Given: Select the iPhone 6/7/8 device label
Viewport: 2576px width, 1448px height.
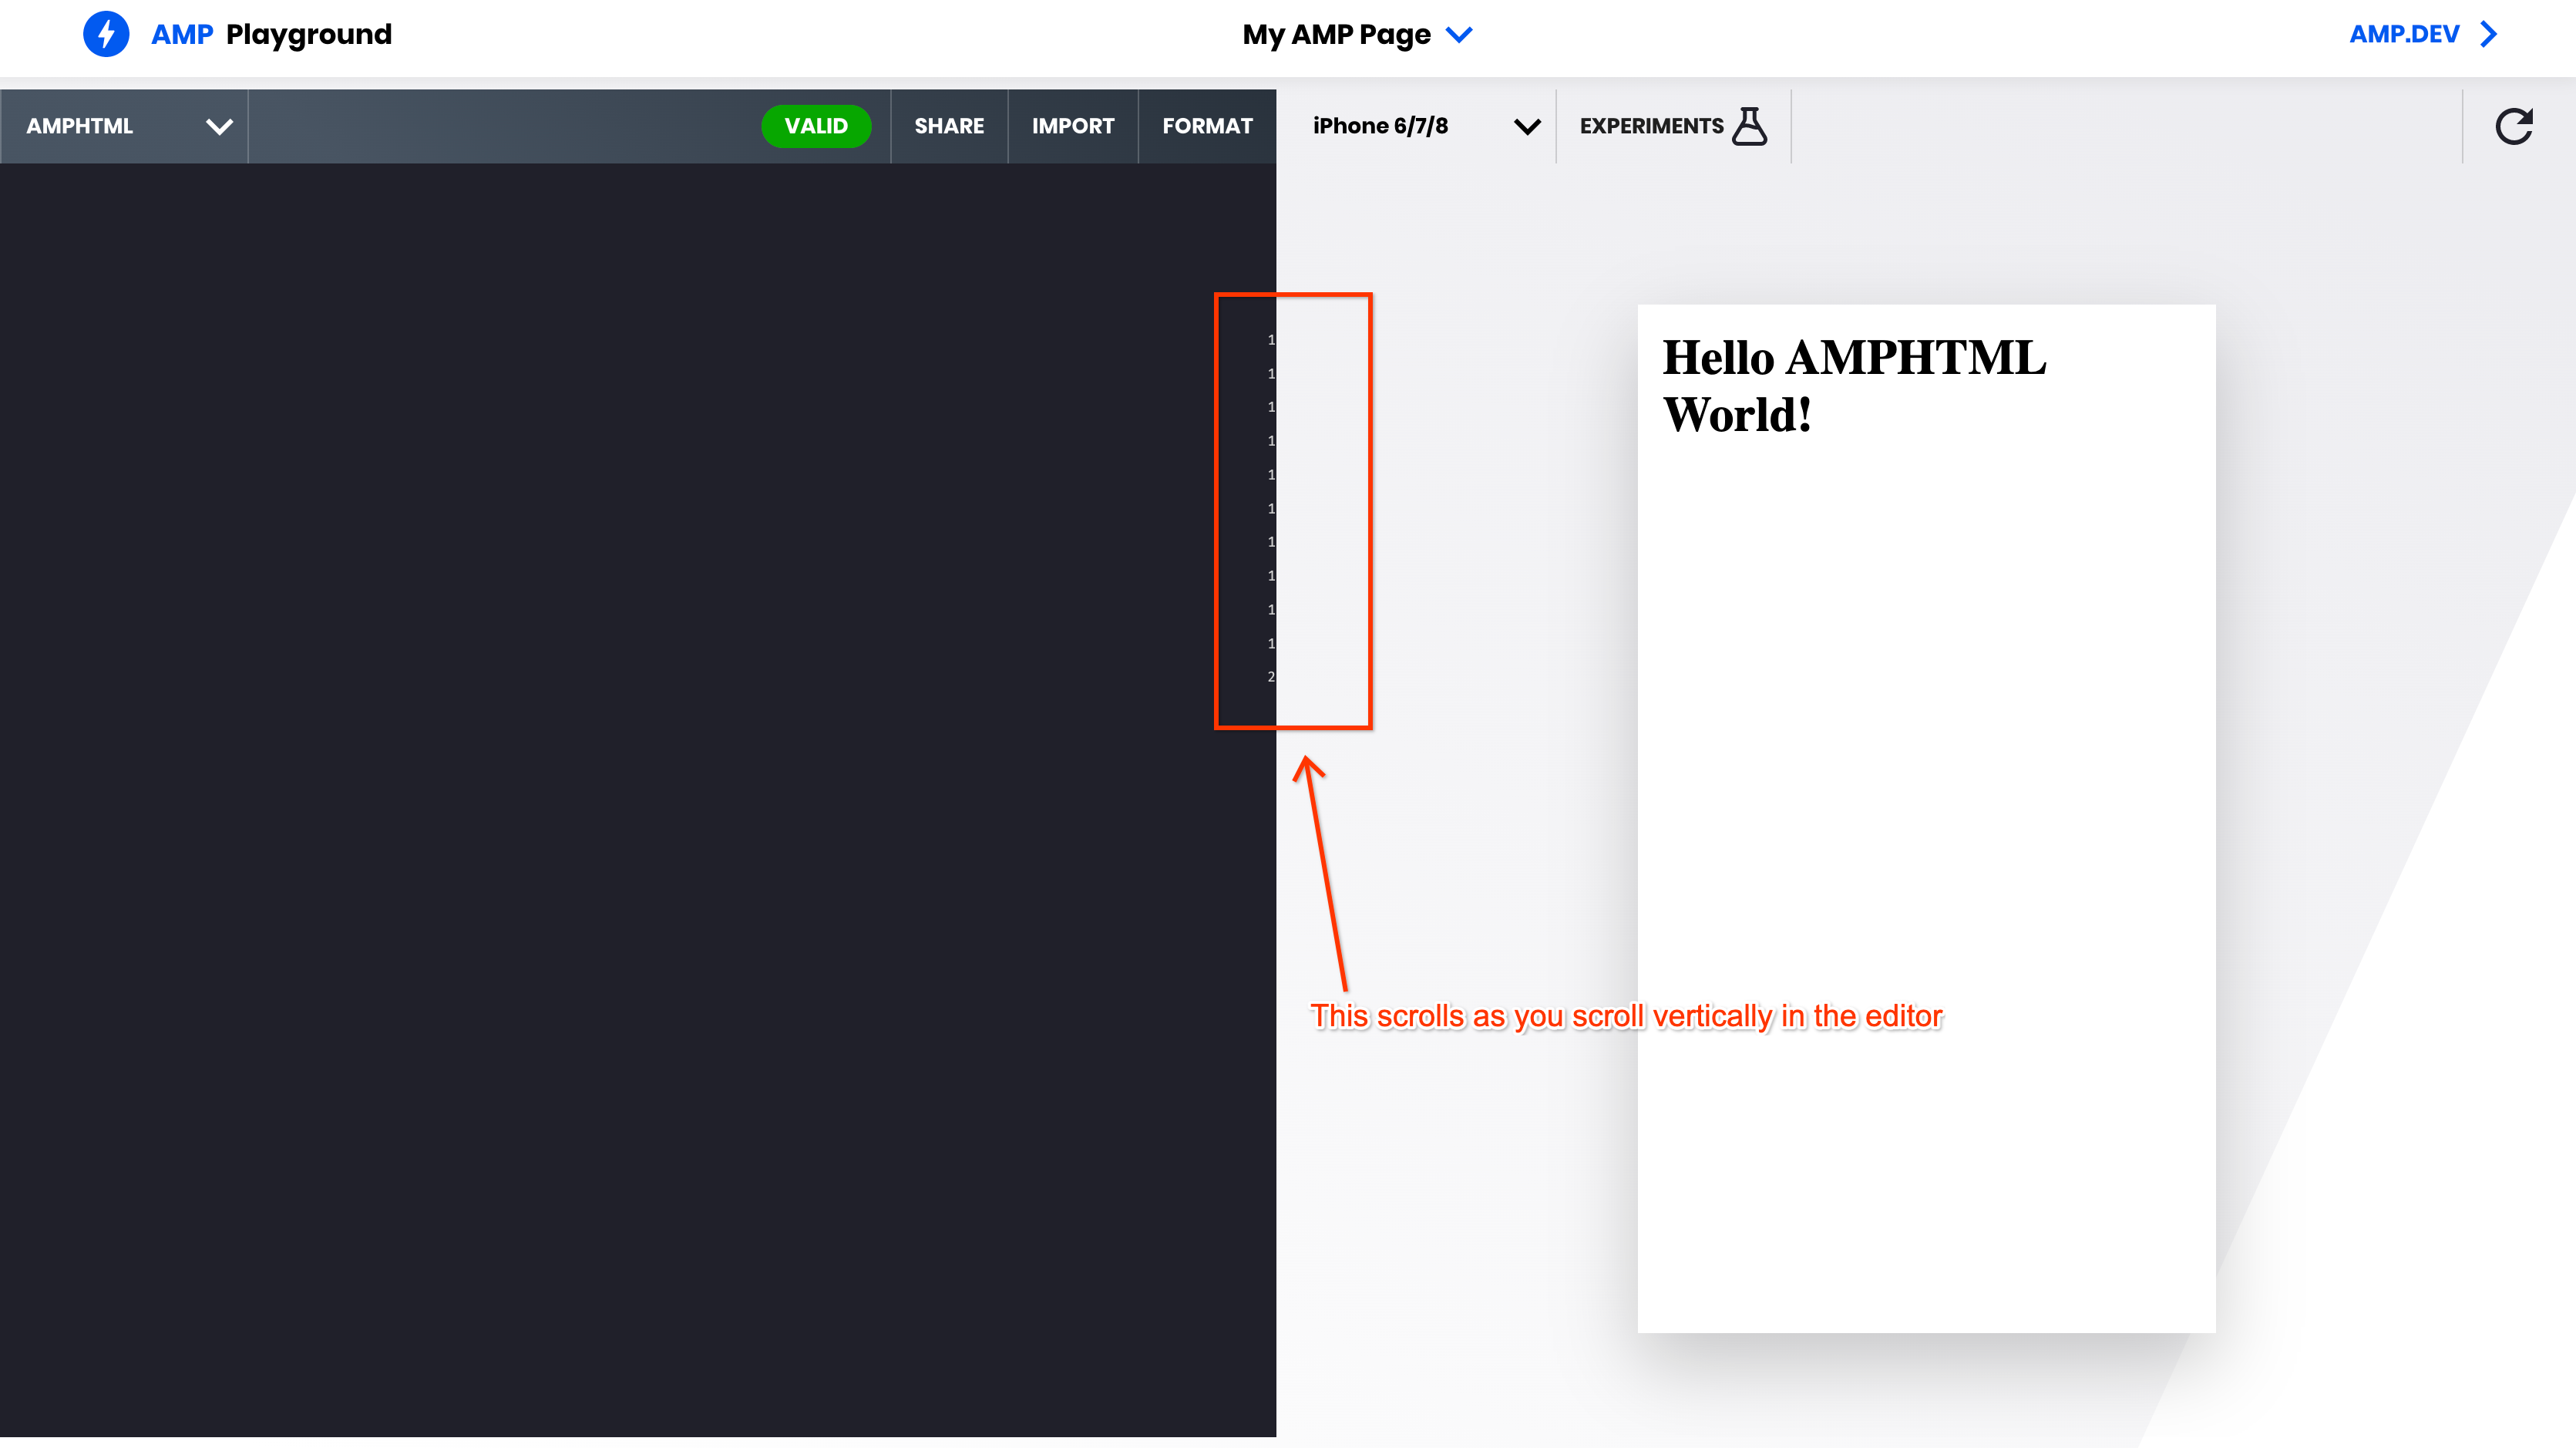Looking at the screenshot, I should 1380,126.
